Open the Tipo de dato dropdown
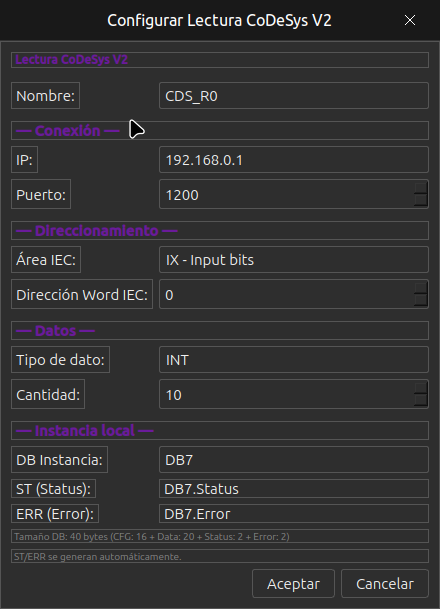The width and height of the screenshot is (440, 609). click(x=294, y=360)
